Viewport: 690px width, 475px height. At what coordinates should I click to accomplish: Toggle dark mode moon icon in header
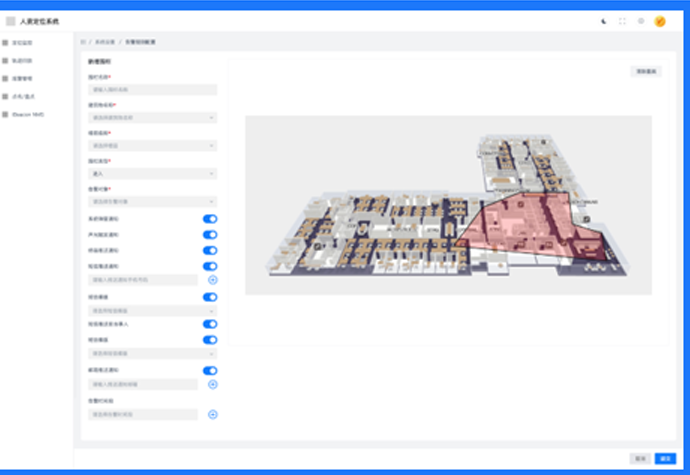click(x=603, y=20)
